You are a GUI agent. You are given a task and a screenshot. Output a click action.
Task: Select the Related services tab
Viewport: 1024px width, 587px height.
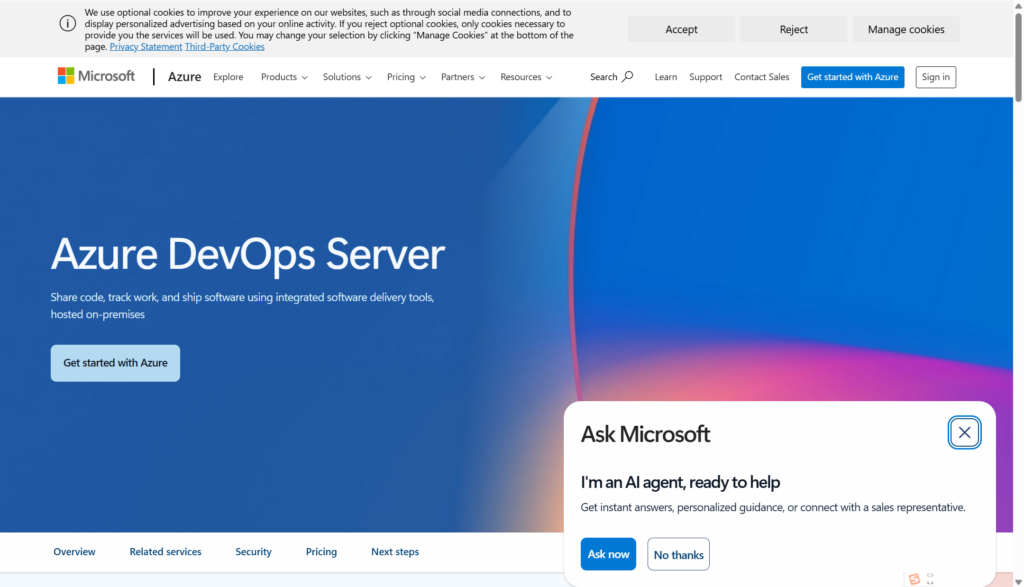coord(165,552)
